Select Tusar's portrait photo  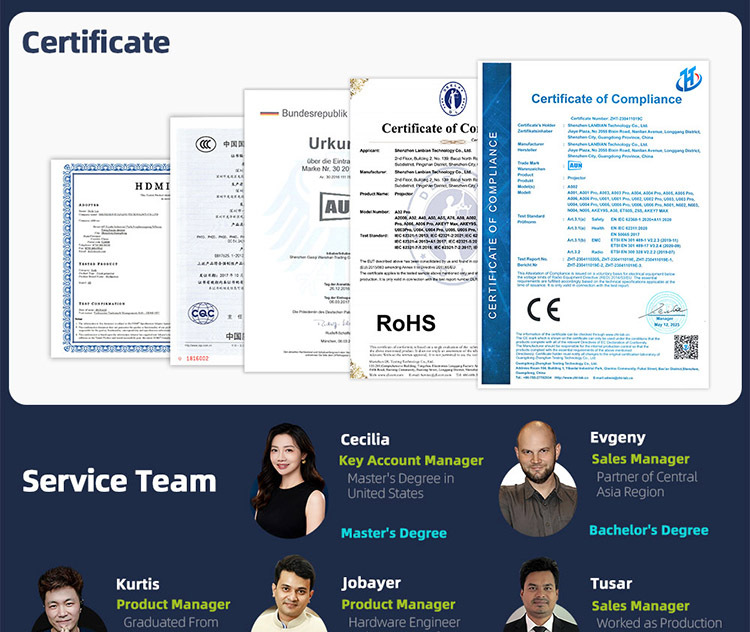tap(540, 595)
